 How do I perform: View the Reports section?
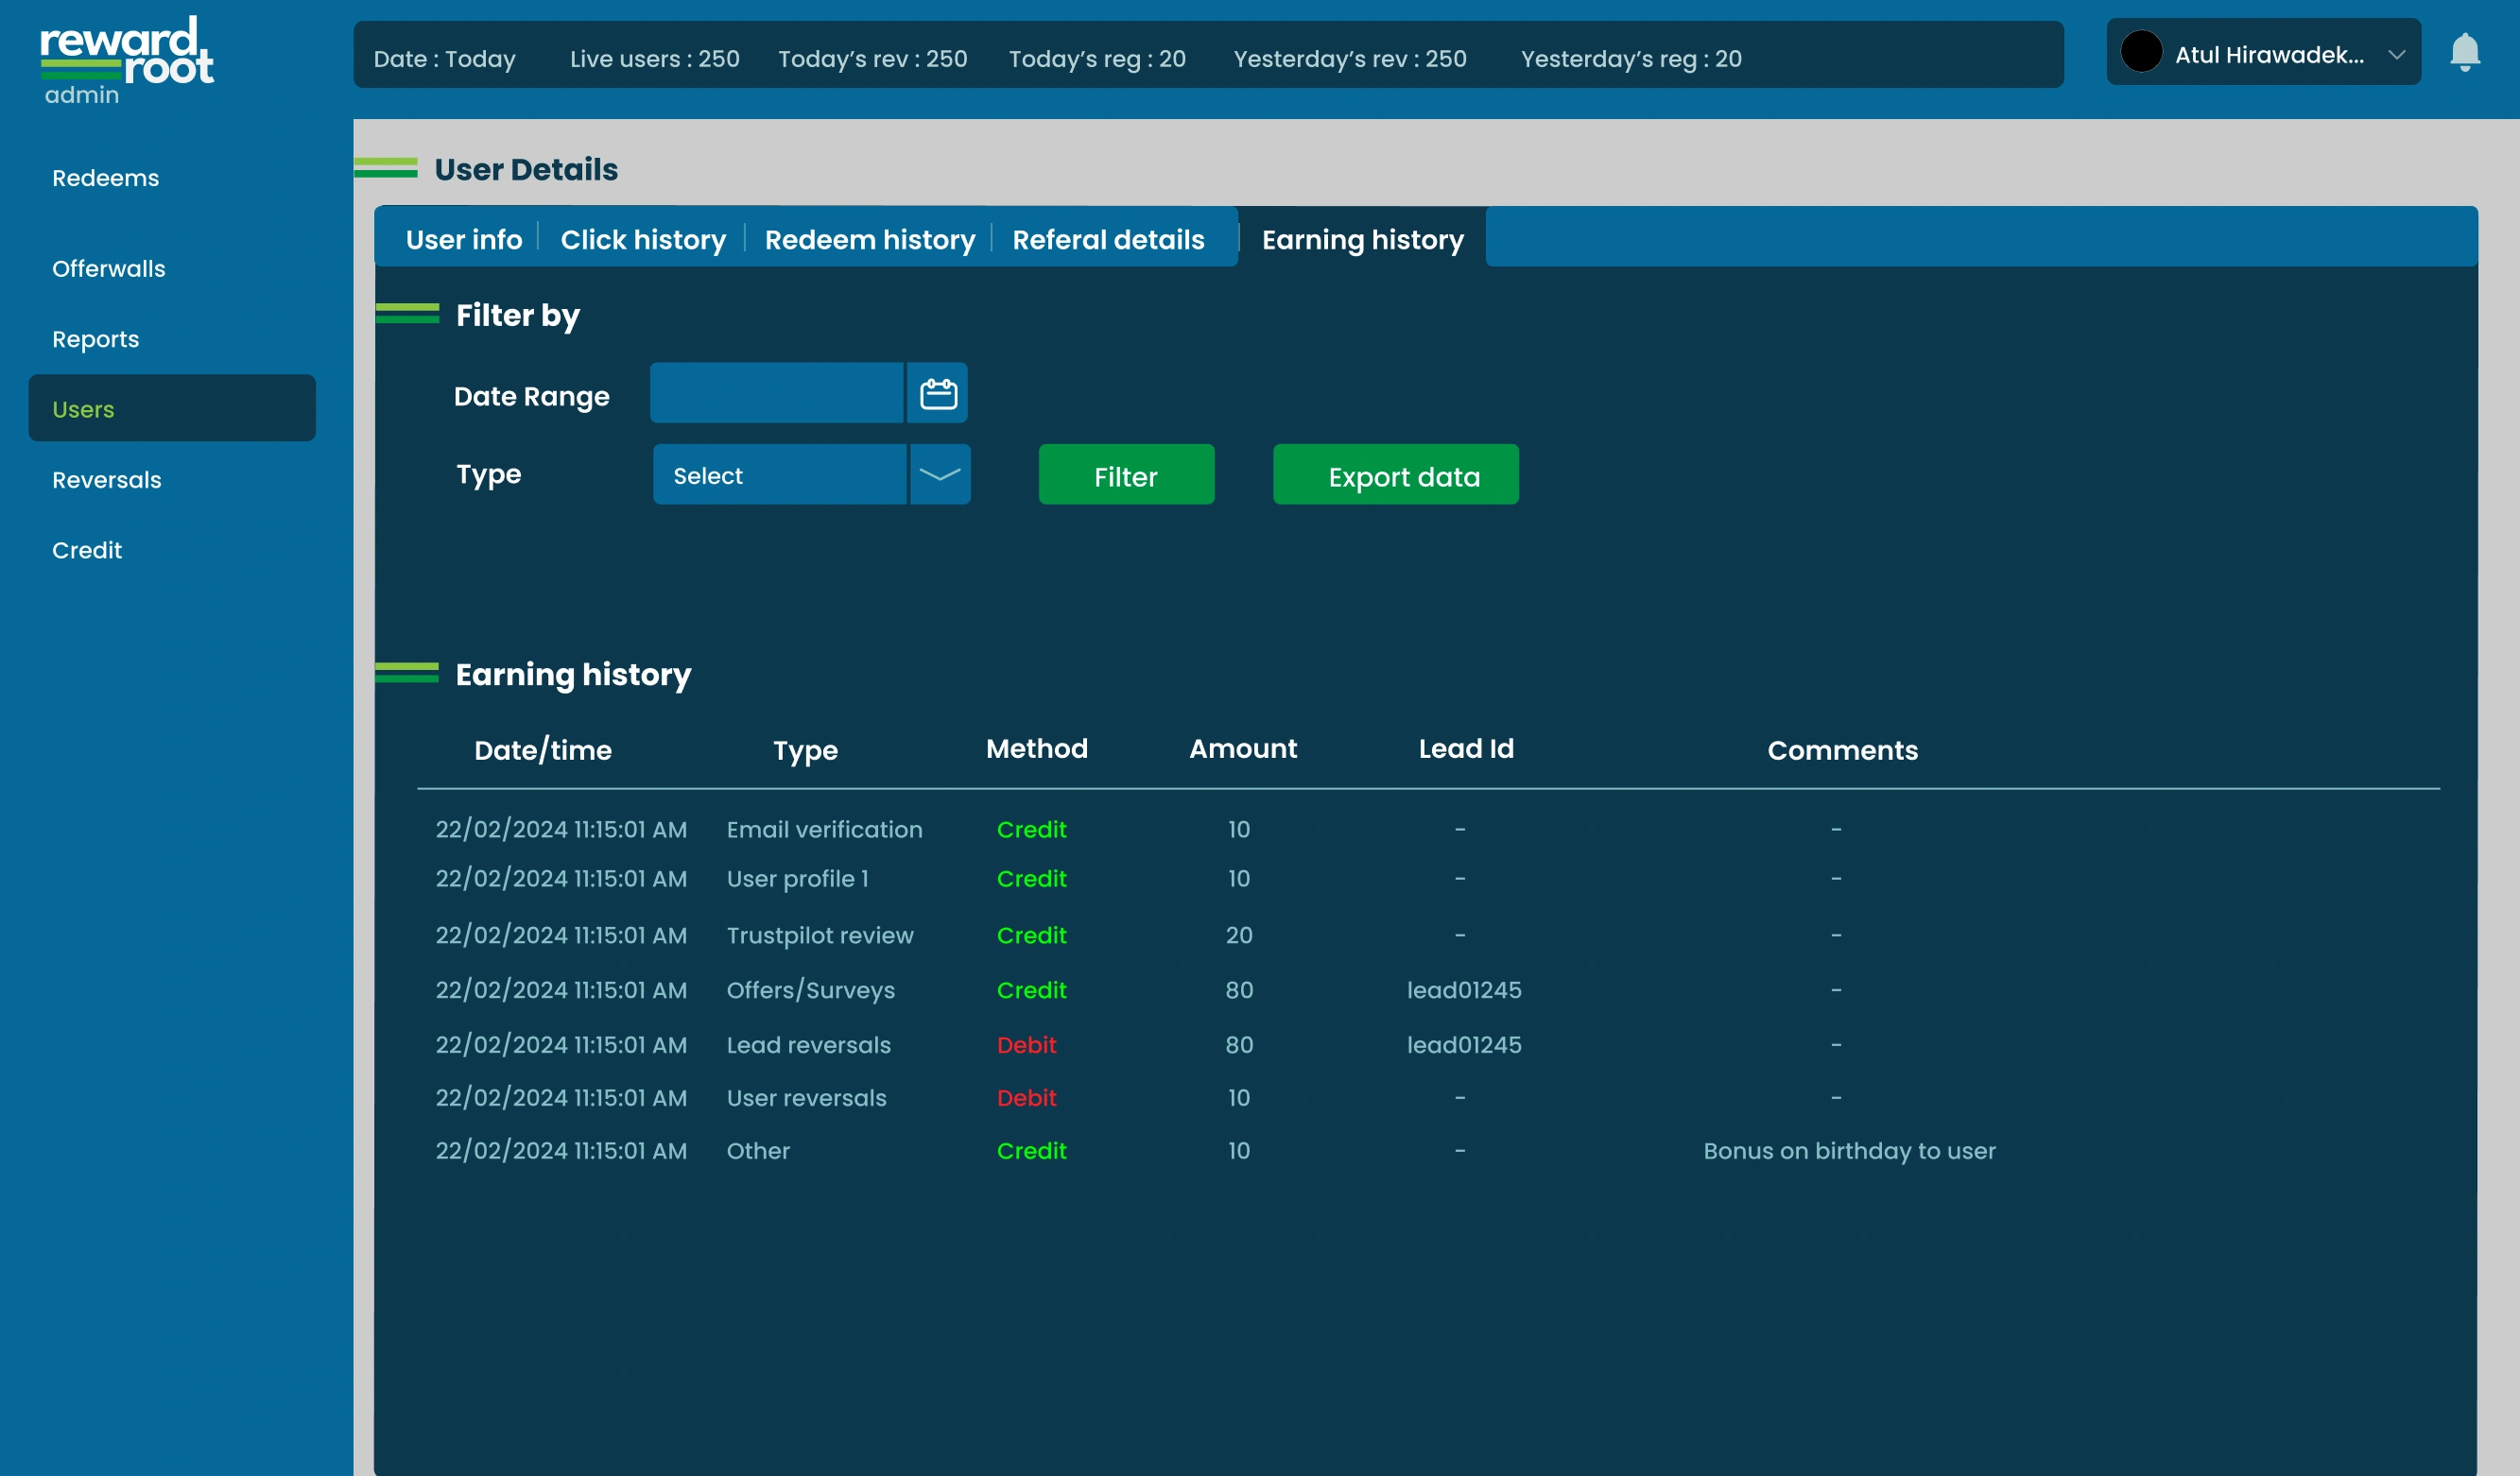tap(95, 339)
